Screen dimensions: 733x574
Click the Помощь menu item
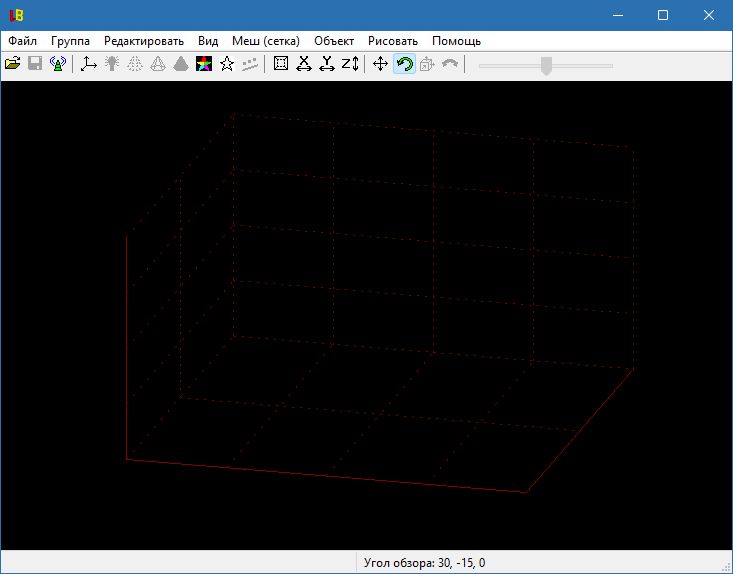click(456, 41)
